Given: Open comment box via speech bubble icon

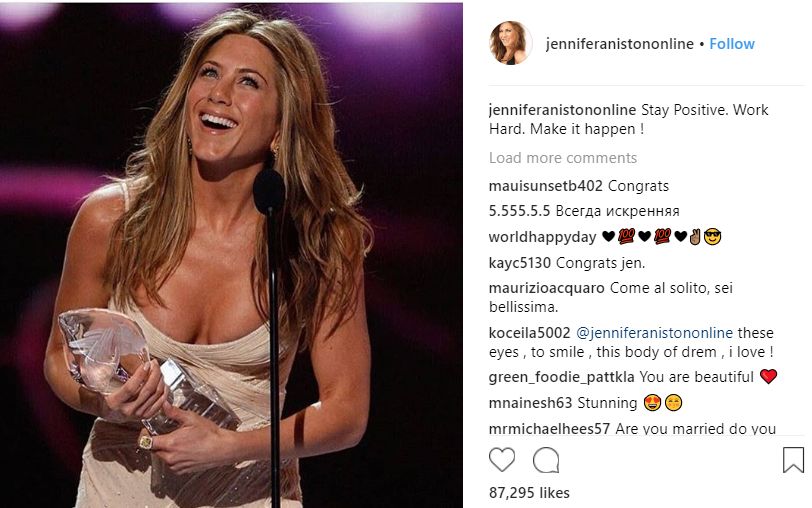Looking at the screenshot, I should click(546, 460).
